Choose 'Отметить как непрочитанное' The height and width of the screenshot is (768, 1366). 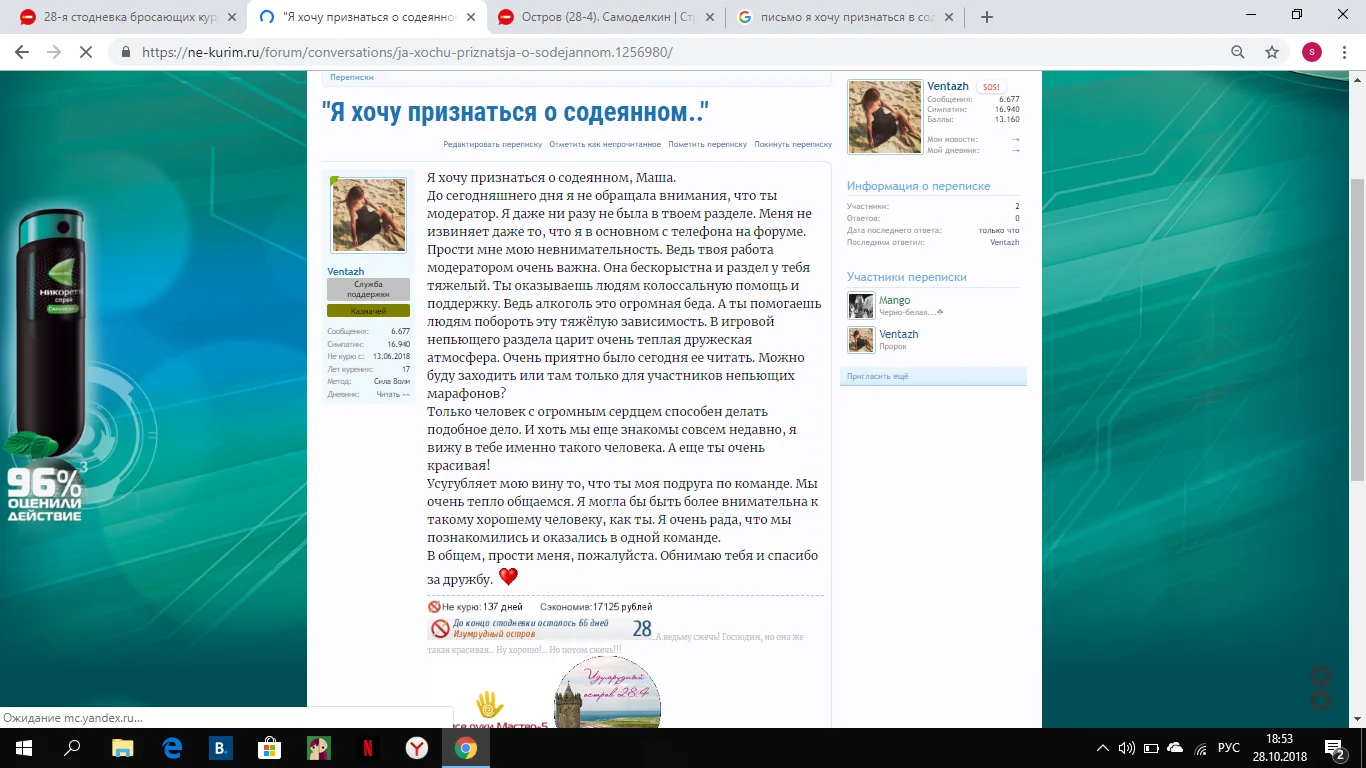pos(605,144)
